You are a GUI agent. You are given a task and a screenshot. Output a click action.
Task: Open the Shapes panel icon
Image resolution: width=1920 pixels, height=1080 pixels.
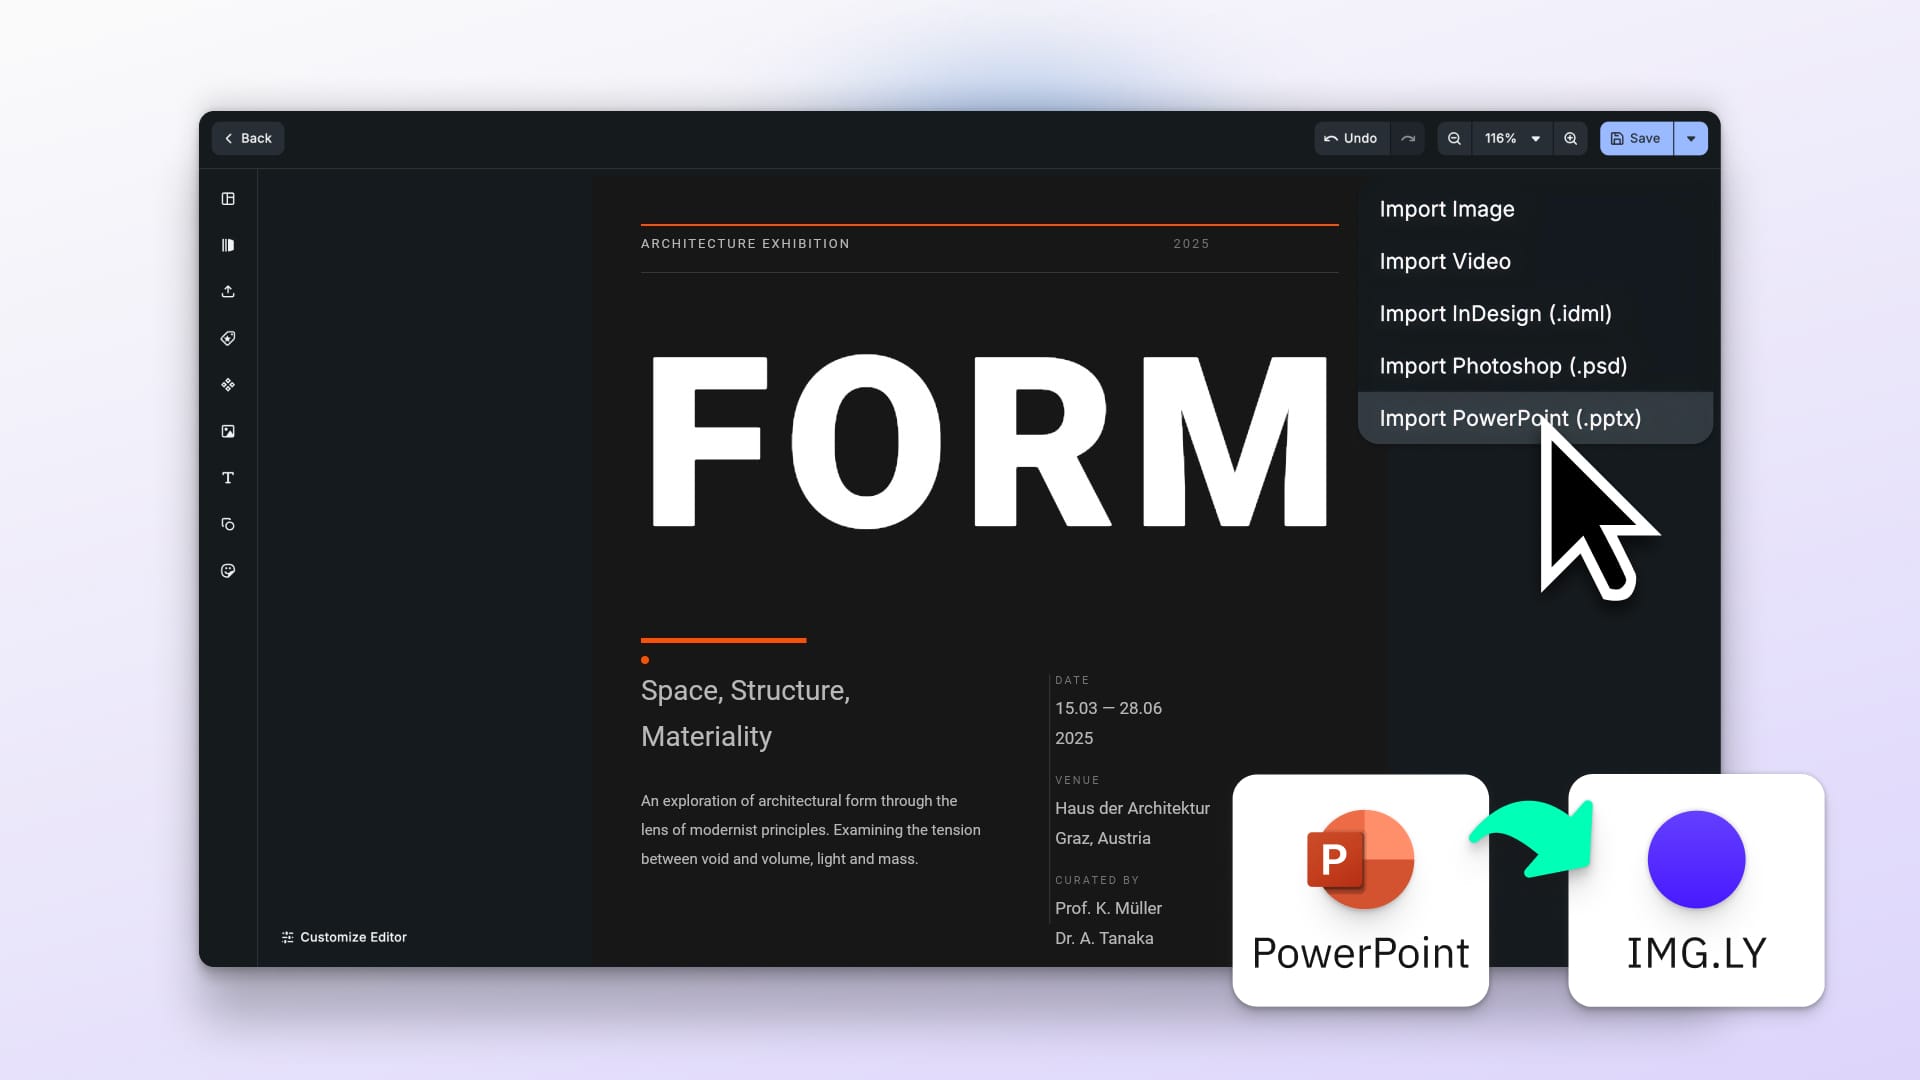pyautogui.click(x=228, y=524)
